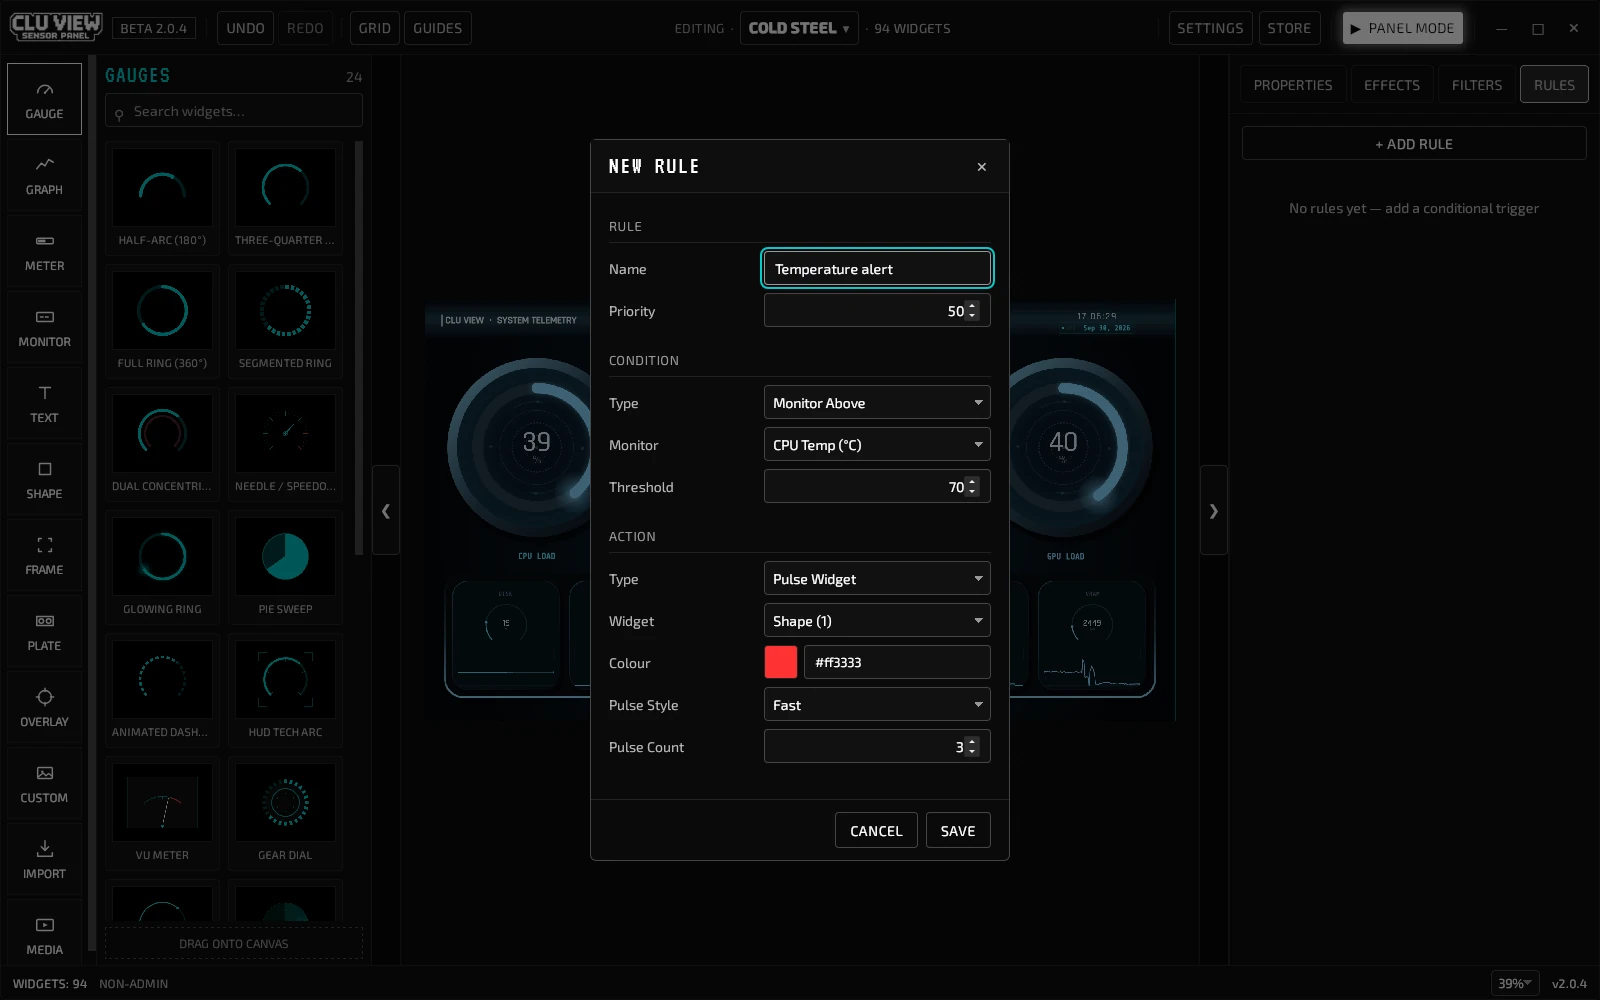Go to previous canvas page arrow
Screen dimensions: 1600x1000
click(386, 510)
